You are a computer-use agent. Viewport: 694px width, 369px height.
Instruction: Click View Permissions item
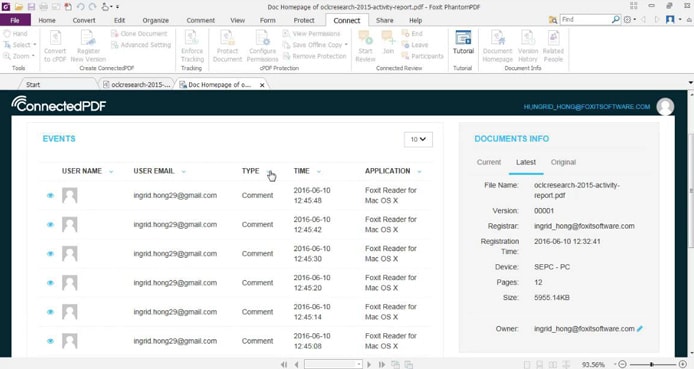pos(311,34)
